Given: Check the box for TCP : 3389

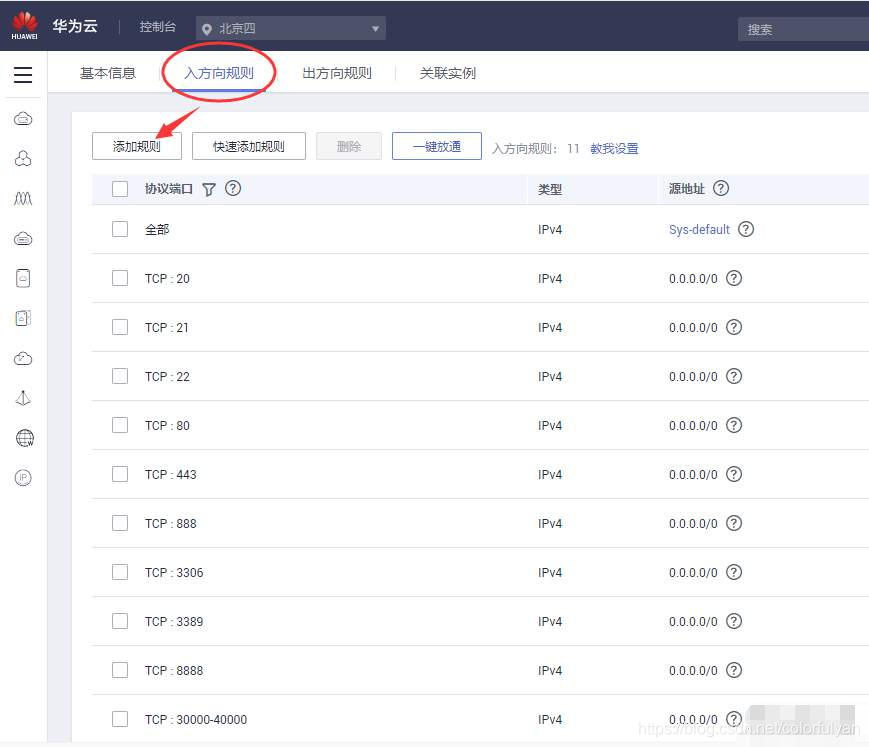Looking at the screenshot, I should tap(120, 621).
